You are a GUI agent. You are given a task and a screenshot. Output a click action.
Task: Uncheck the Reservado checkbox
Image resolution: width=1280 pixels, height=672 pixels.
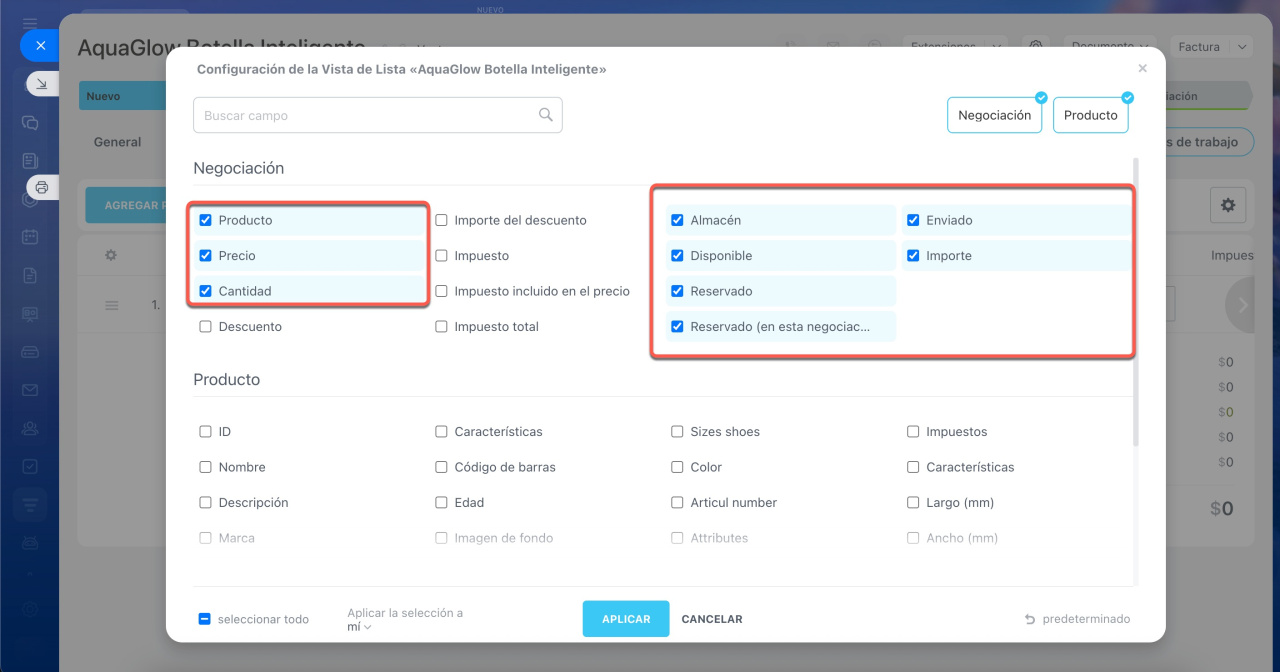(677, 291)
